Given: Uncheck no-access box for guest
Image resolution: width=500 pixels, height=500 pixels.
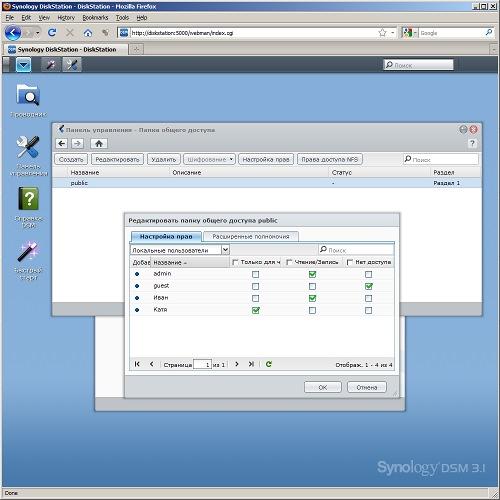Looking at the screenshot, I should [368, 286].
